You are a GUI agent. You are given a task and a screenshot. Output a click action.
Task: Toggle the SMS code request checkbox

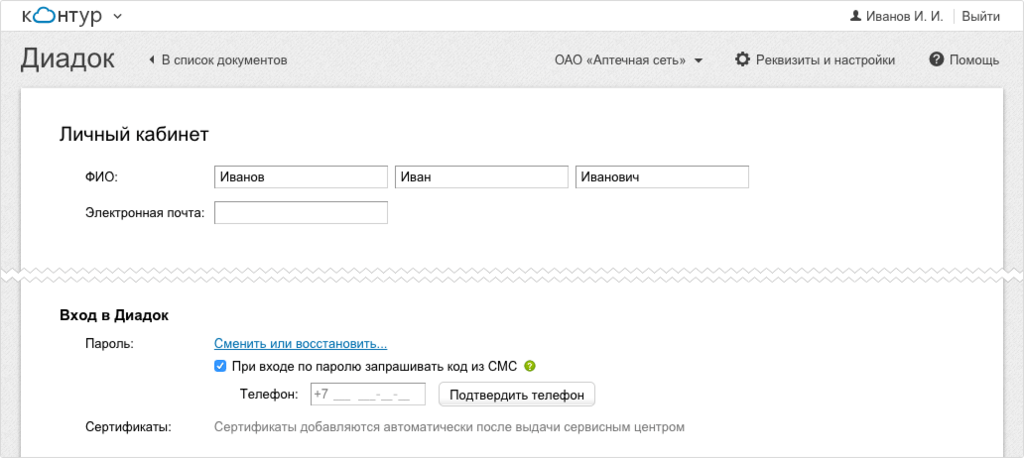(x=221, y=366)
